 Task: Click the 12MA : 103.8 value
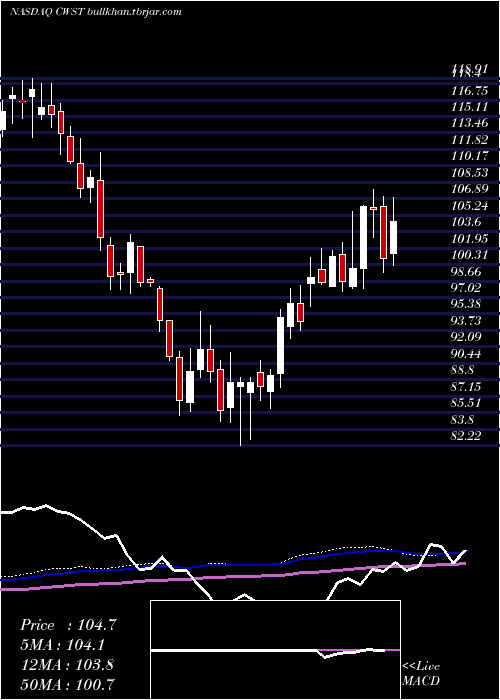point(67,665)
